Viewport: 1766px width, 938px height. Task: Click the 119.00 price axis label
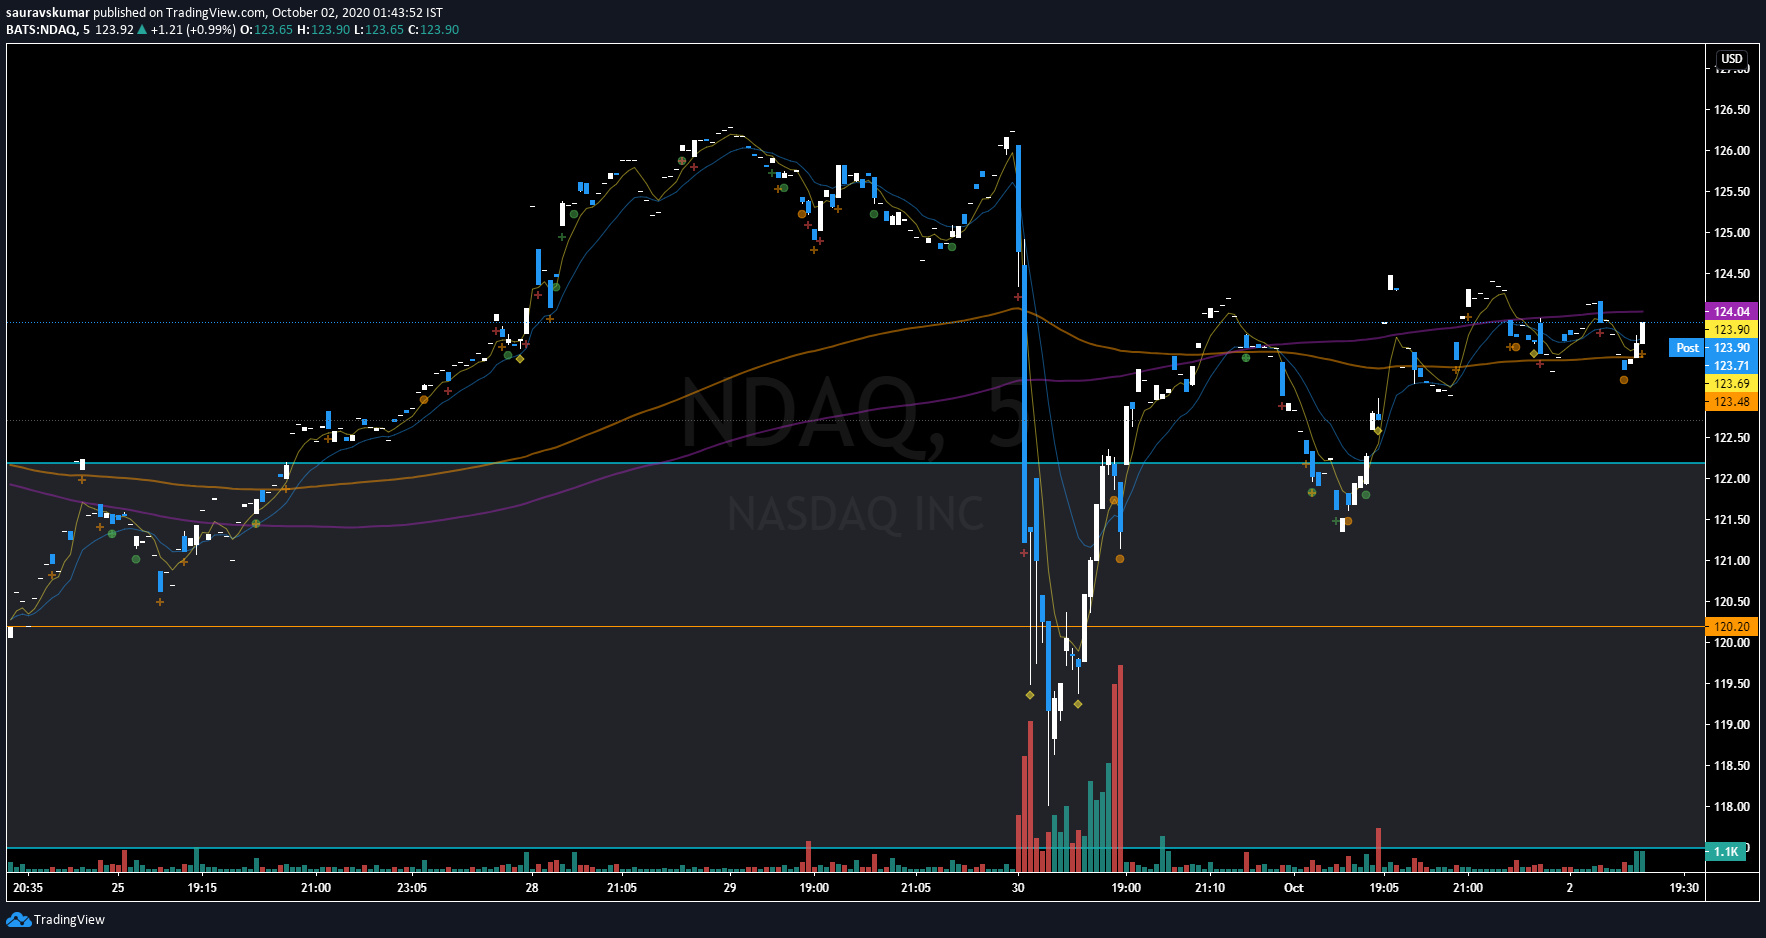click(1732, 725)
